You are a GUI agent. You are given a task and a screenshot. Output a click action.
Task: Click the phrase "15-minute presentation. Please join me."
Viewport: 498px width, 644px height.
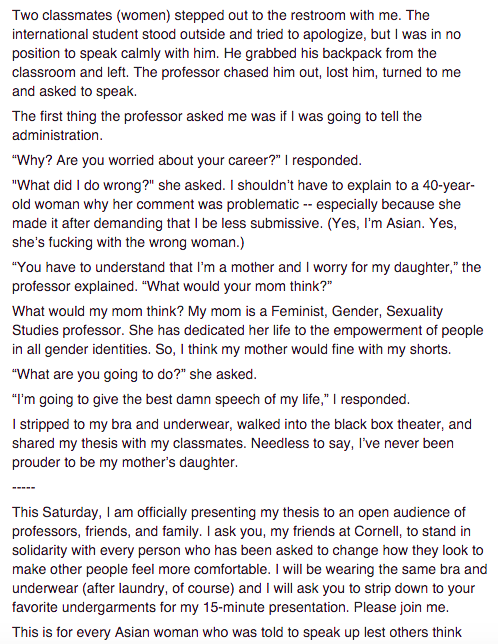click(x=326, y=607)
